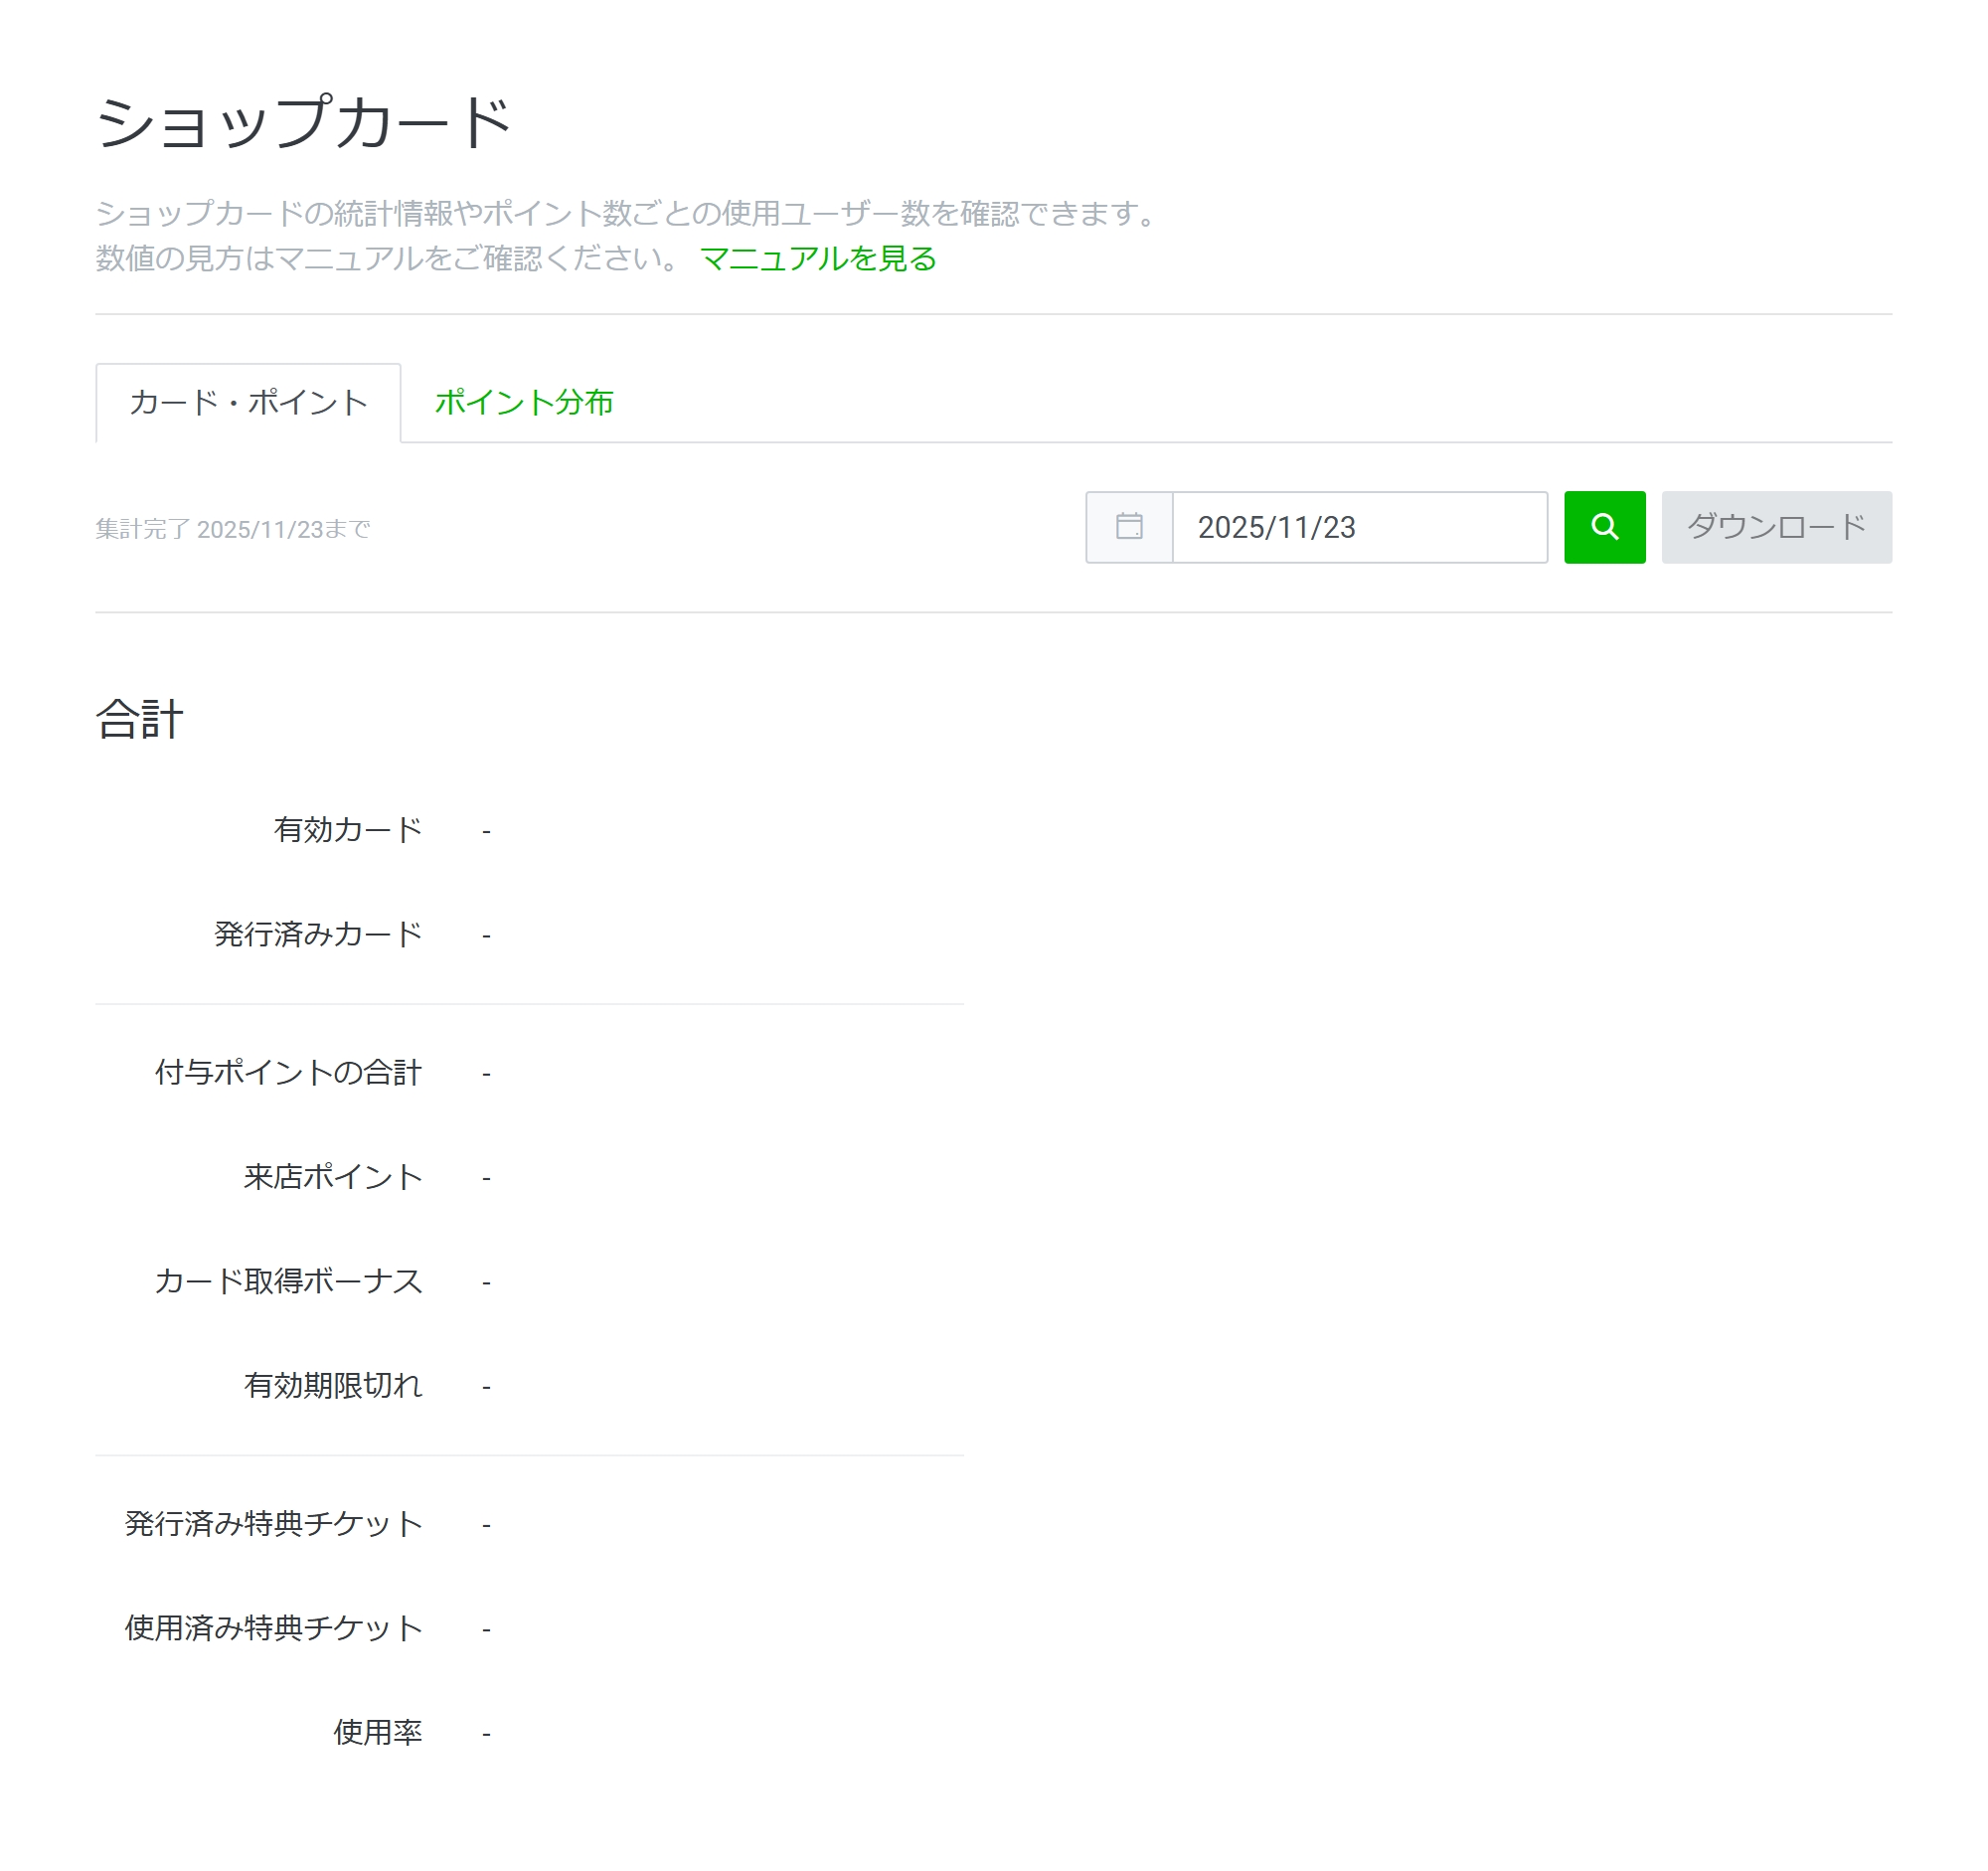The image size is (1988, 1871).
Task: Select the カード・ポイント tab
Action: coord(246,403)
